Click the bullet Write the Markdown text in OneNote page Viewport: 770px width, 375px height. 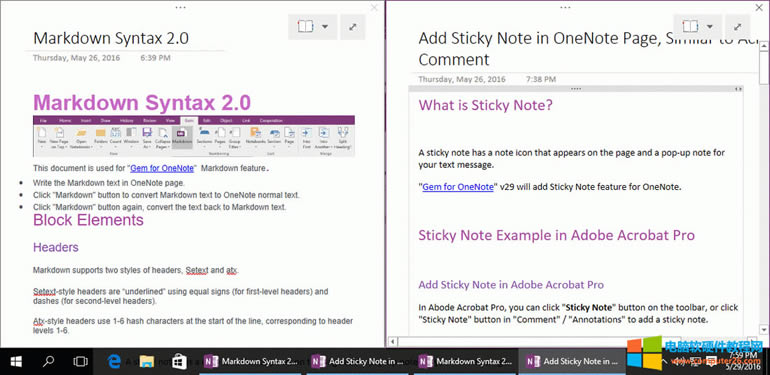tap(109, 183)
